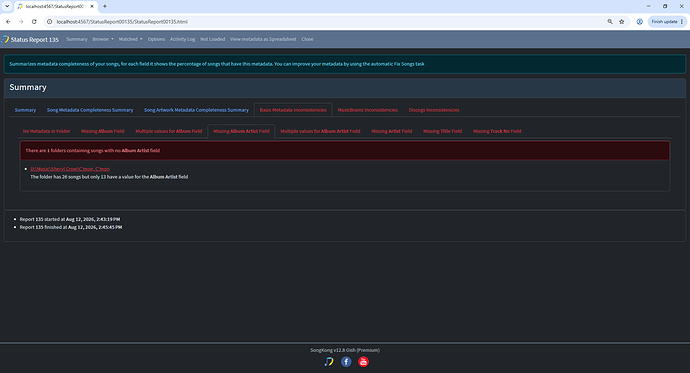Click the browser address bar URL

122,22
